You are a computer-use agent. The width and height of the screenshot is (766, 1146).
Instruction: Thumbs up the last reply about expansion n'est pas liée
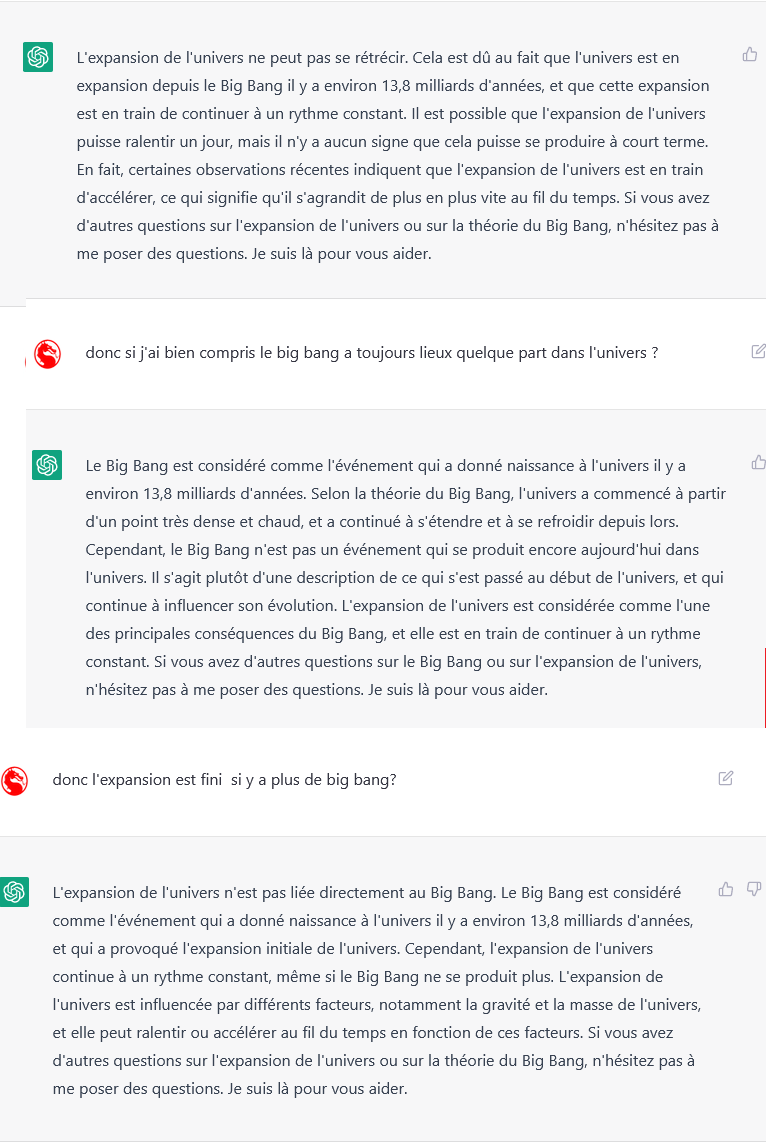(726, 889)
